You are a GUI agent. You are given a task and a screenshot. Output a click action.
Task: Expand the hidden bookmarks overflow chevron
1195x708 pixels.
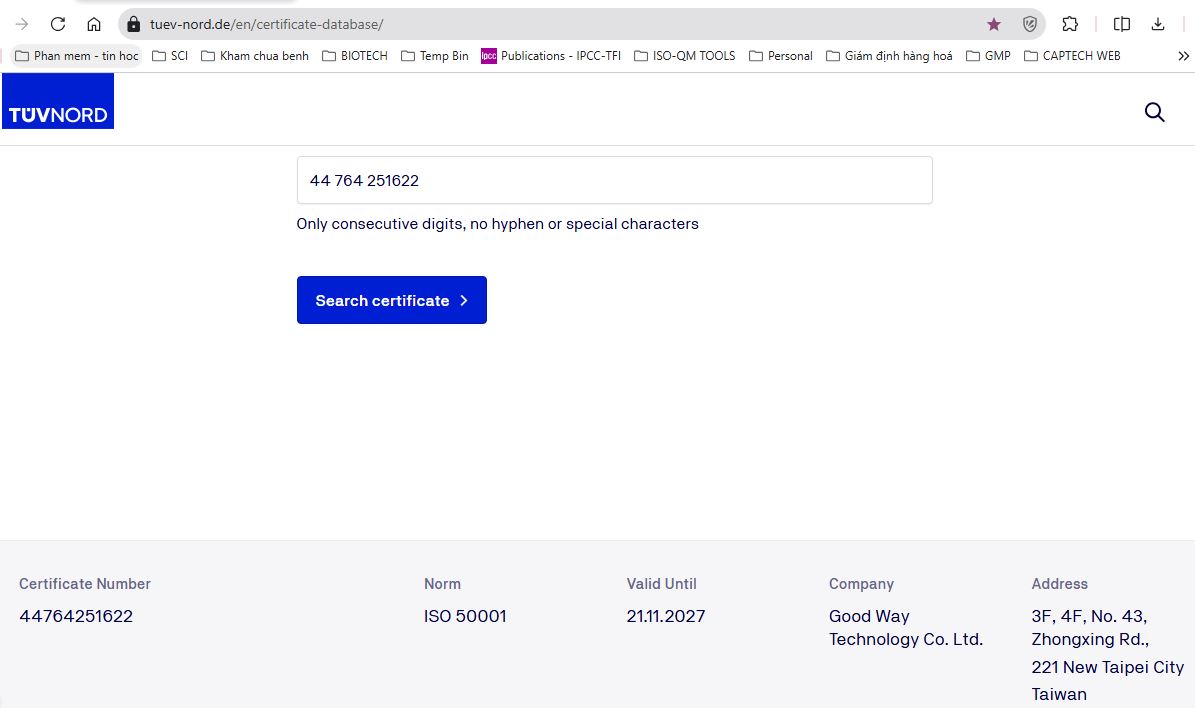click(1183, 56)
